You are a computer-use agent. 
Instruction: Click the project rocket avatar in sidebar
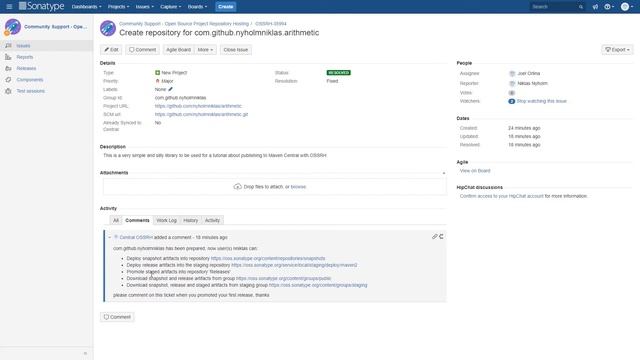(x=13, y=27)
